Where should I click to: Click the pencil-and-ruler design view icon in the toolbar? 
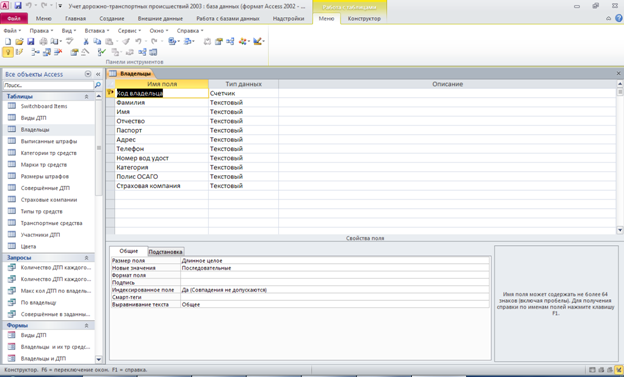(x=257, y=41)
